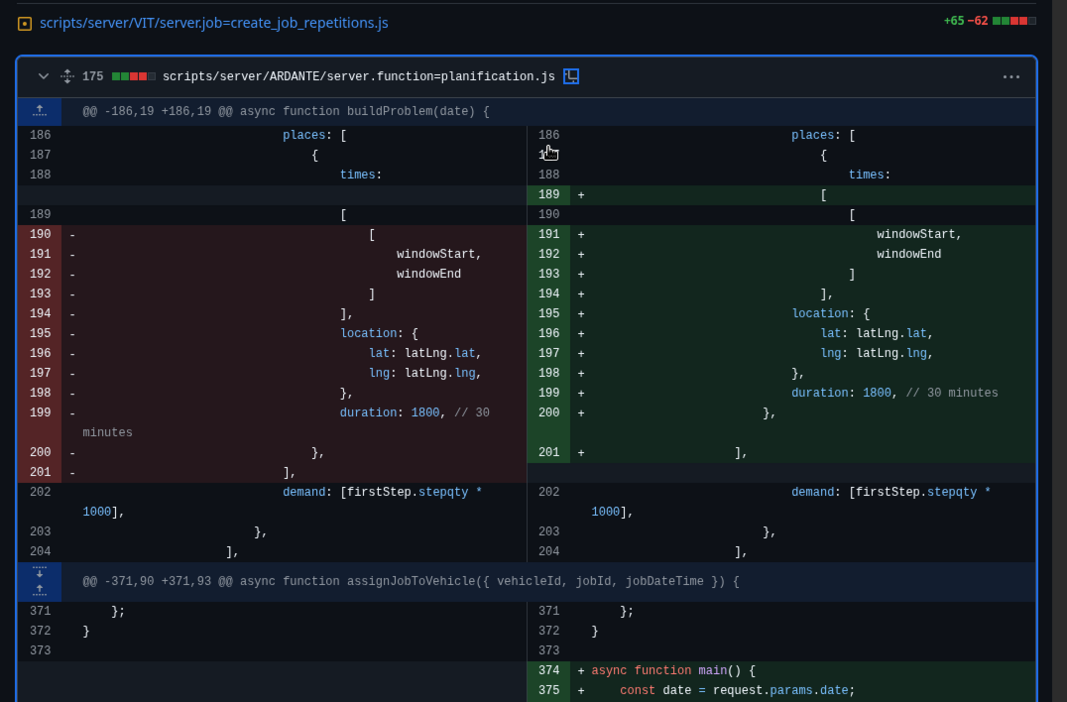1067x702 pixels.
Task: Click the minus marker on line 201
Action: (x=72, y=473)
